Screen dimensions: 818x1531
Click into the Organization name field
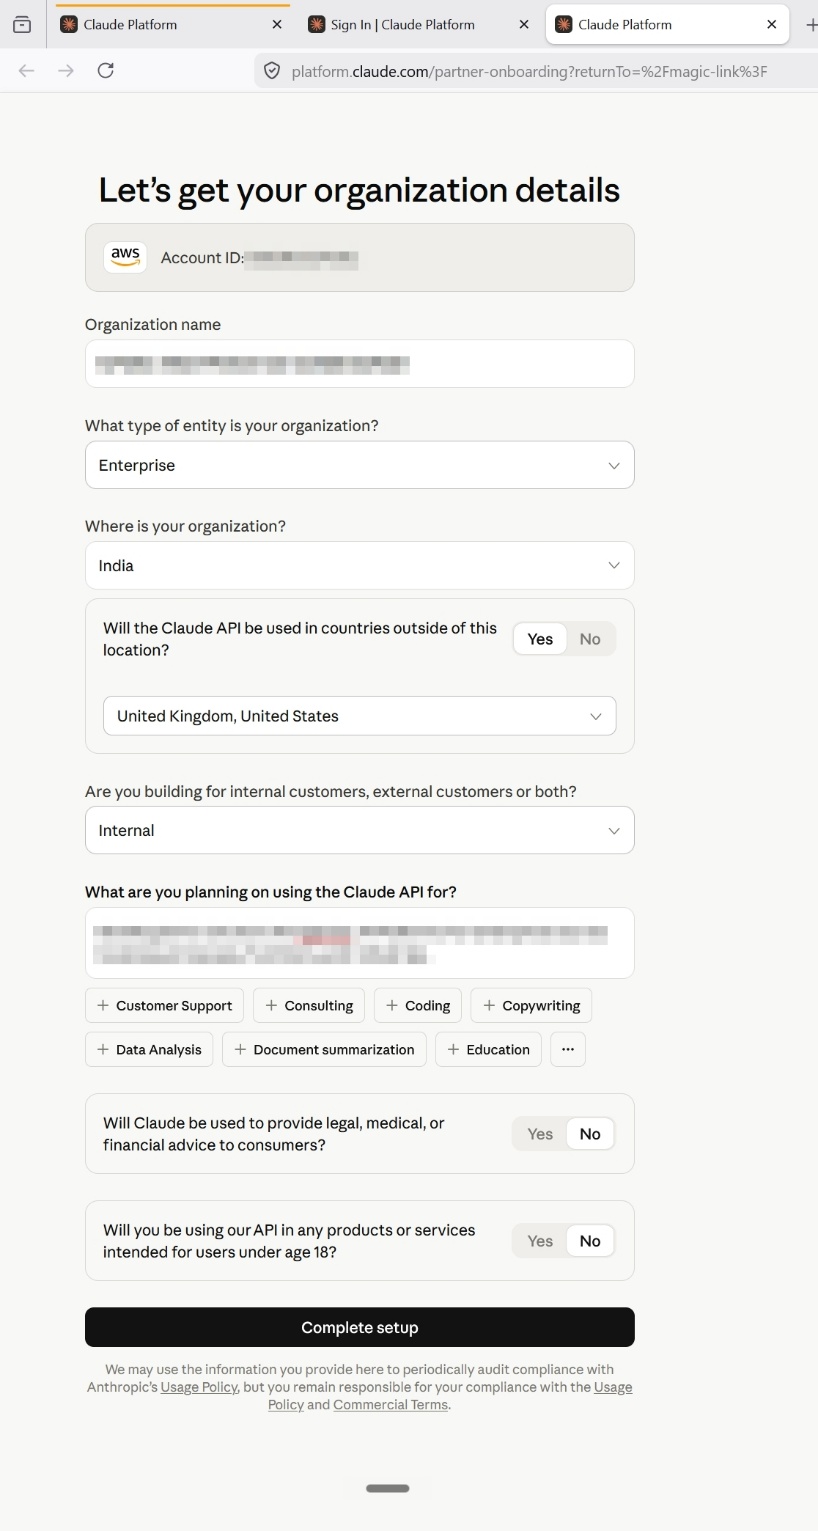[x=360, y=364]
